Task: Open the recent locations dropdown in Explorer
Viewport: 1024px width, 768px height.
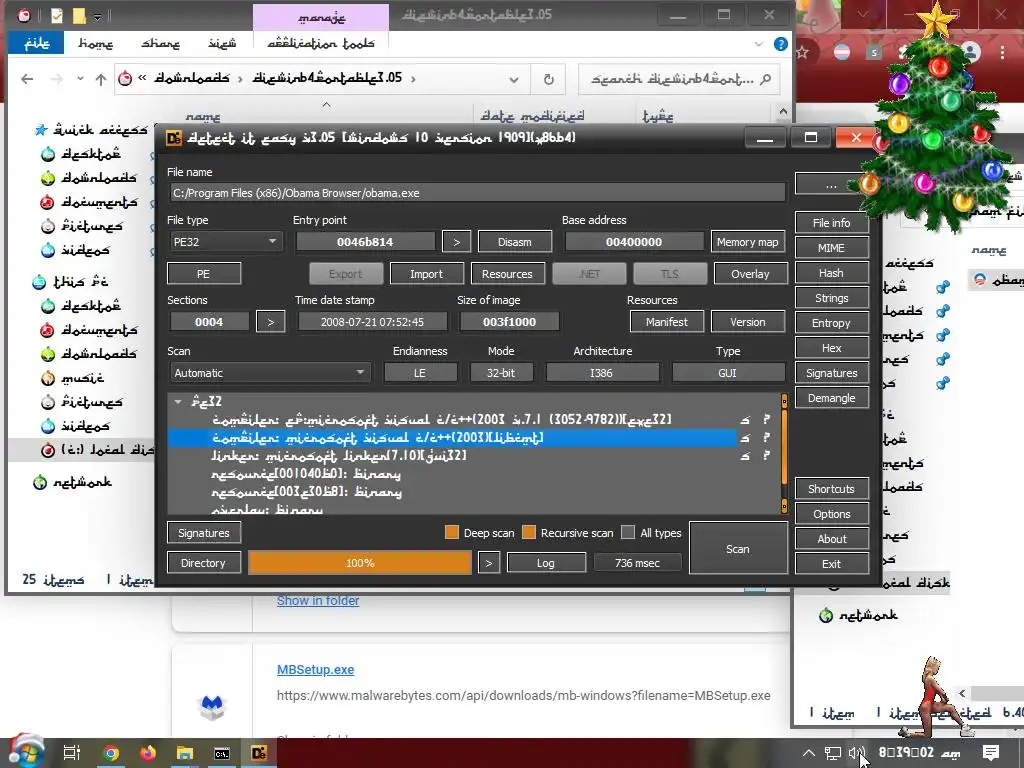Action: [x=80, y=79]
